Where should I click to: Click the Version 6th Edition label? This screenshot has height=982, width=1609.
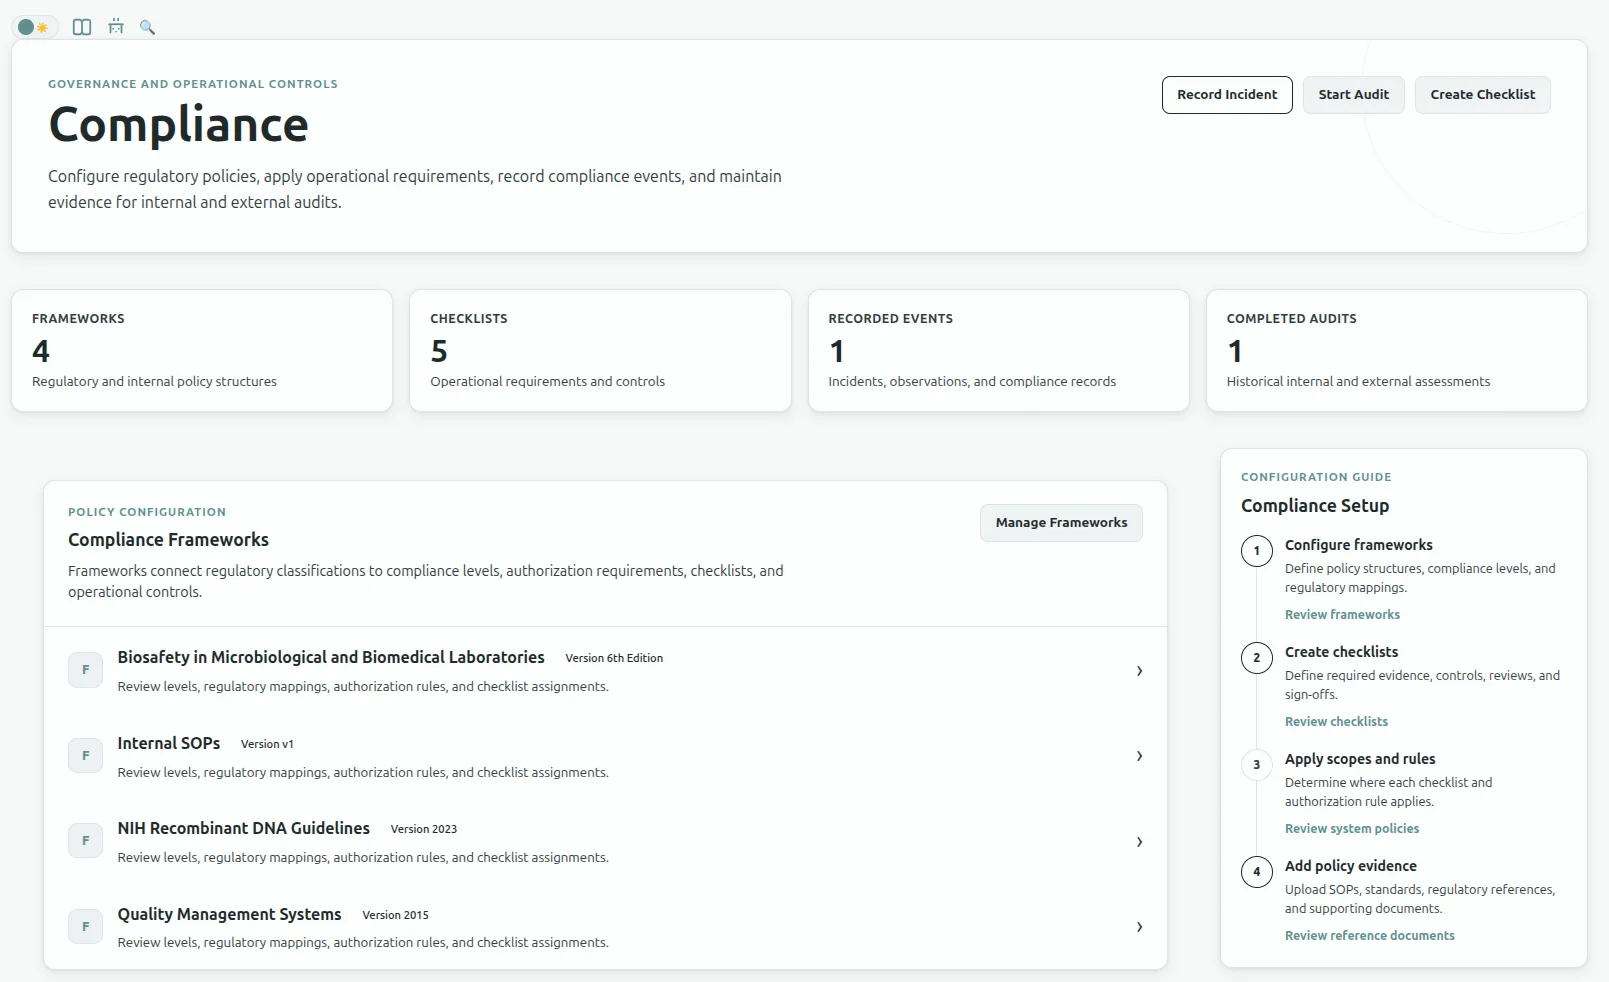[614, 658]
